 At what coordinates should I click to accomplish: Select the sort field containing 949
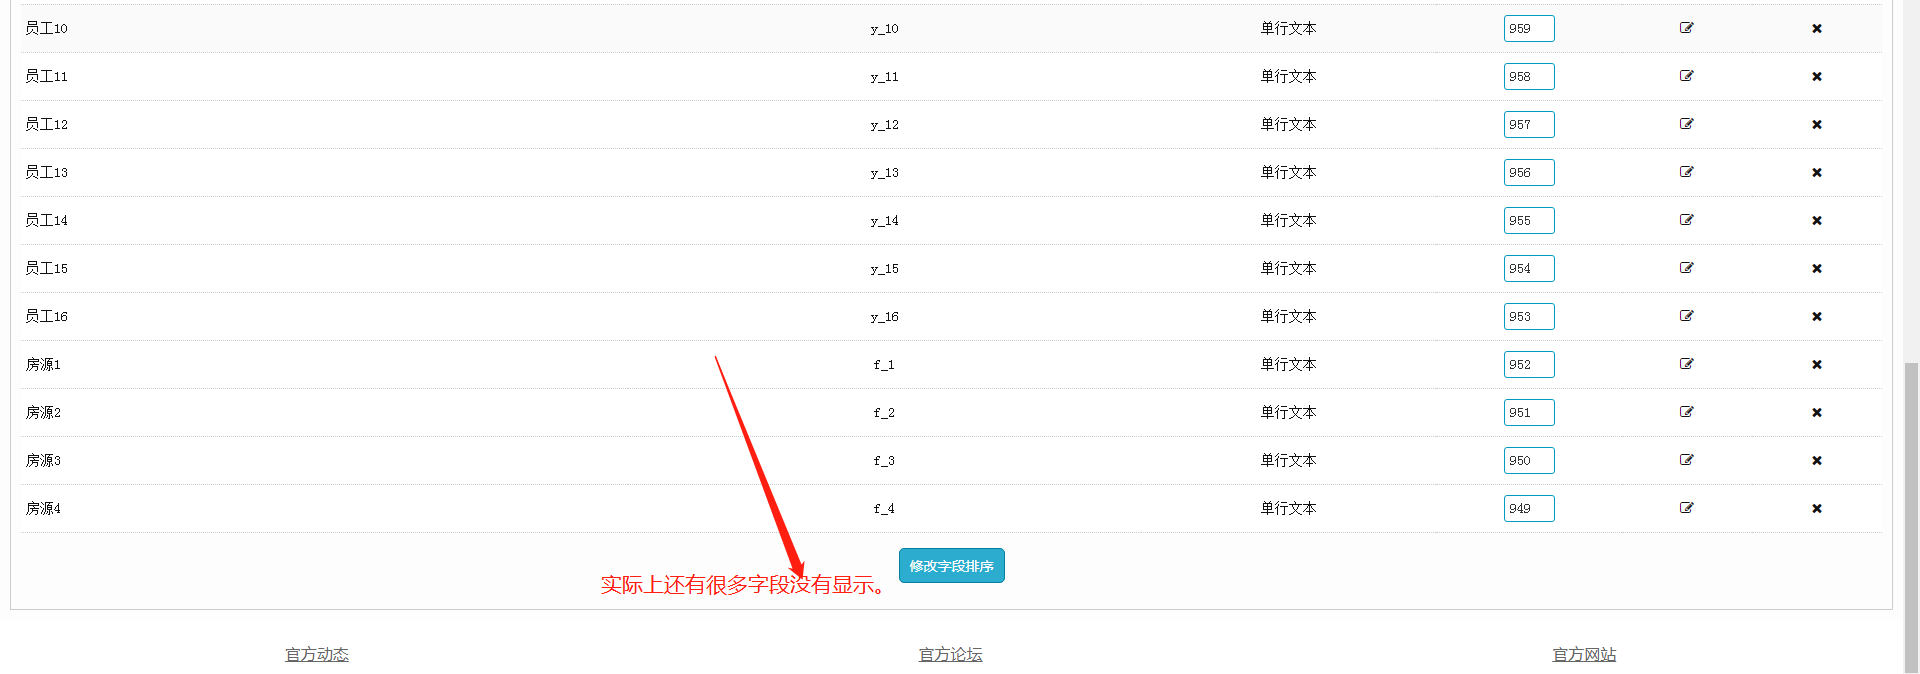point(1528,509)
